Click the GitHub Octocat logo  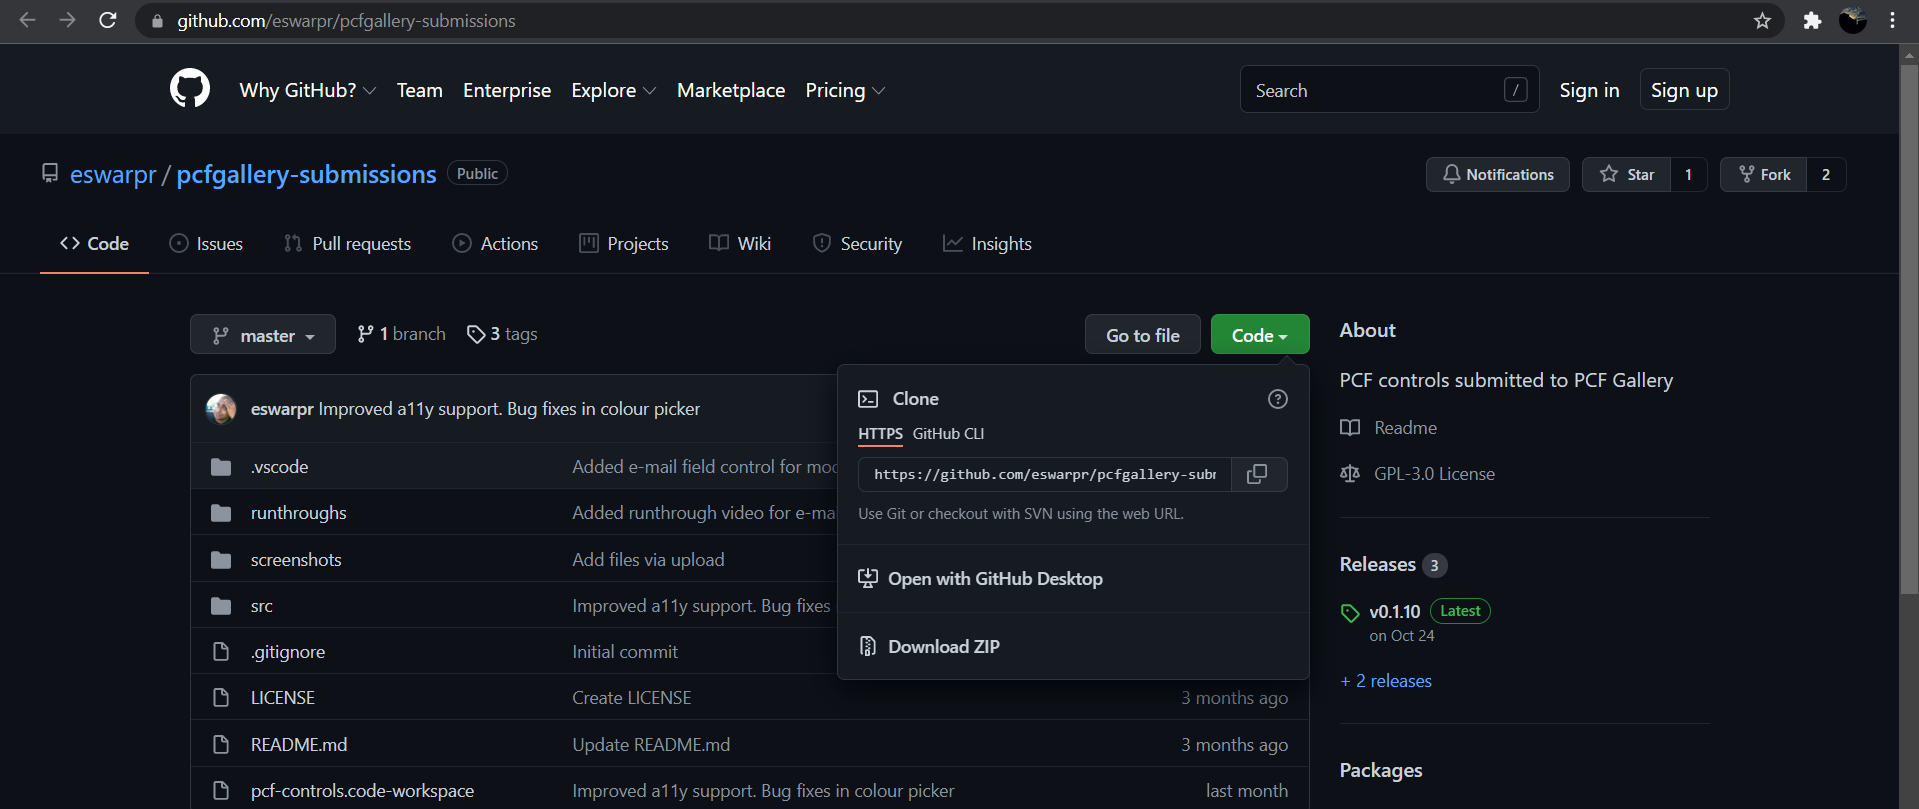190,89
